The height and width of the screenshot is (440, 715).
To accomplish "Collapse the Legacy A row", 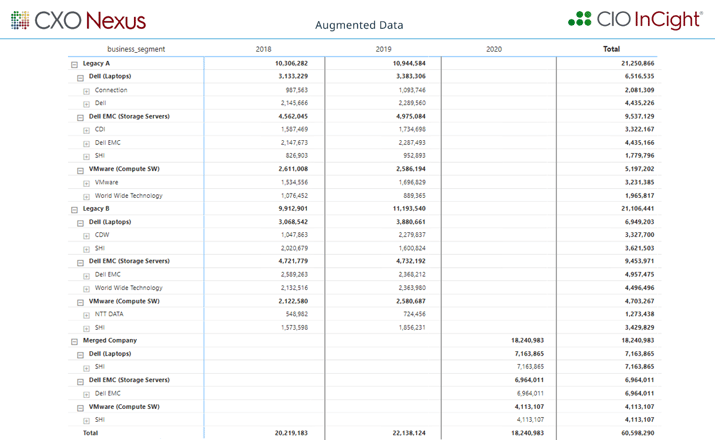I will [74, 64].
